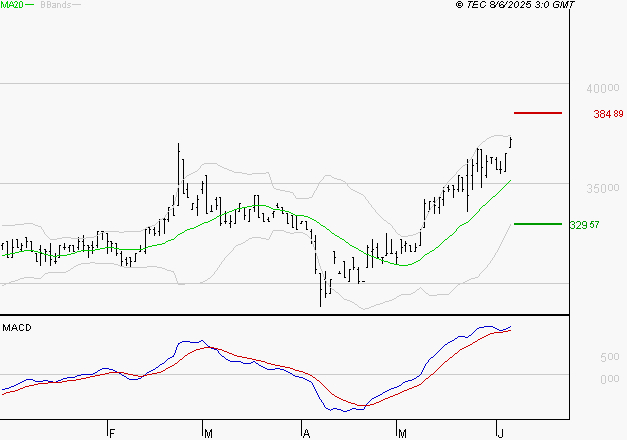Click the MACD panel label
The height and width of the screenshot is (440, 627).
point(17,328)
